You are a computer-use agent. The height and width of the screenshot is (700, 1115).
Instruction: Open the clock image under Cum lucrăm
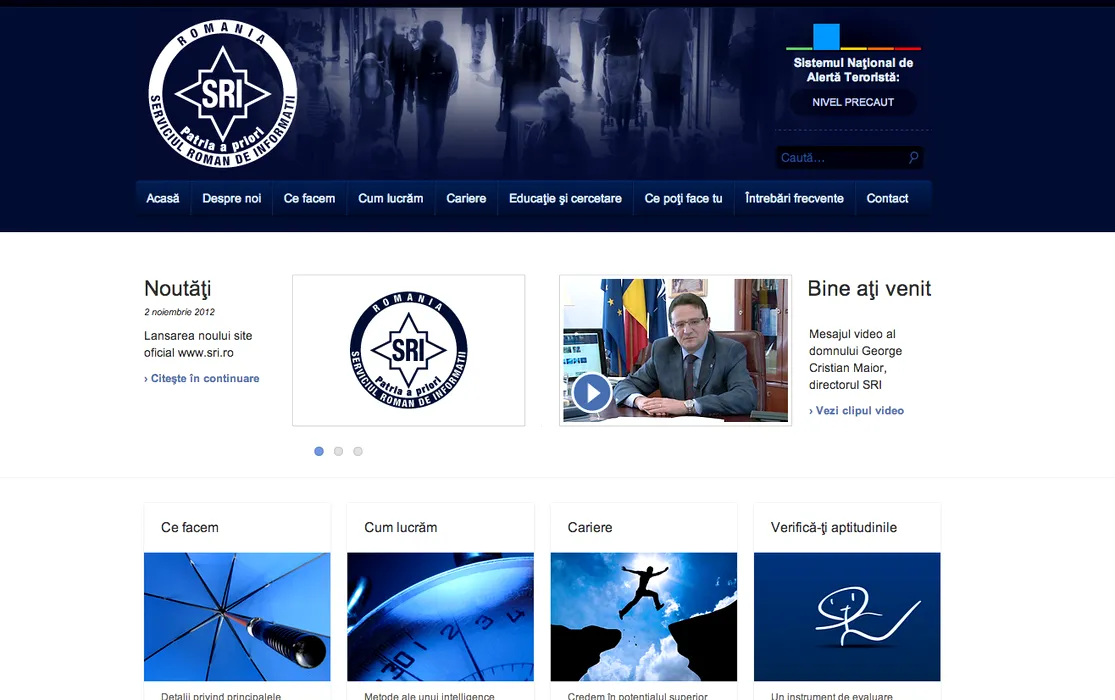click(x=440, y=616)
